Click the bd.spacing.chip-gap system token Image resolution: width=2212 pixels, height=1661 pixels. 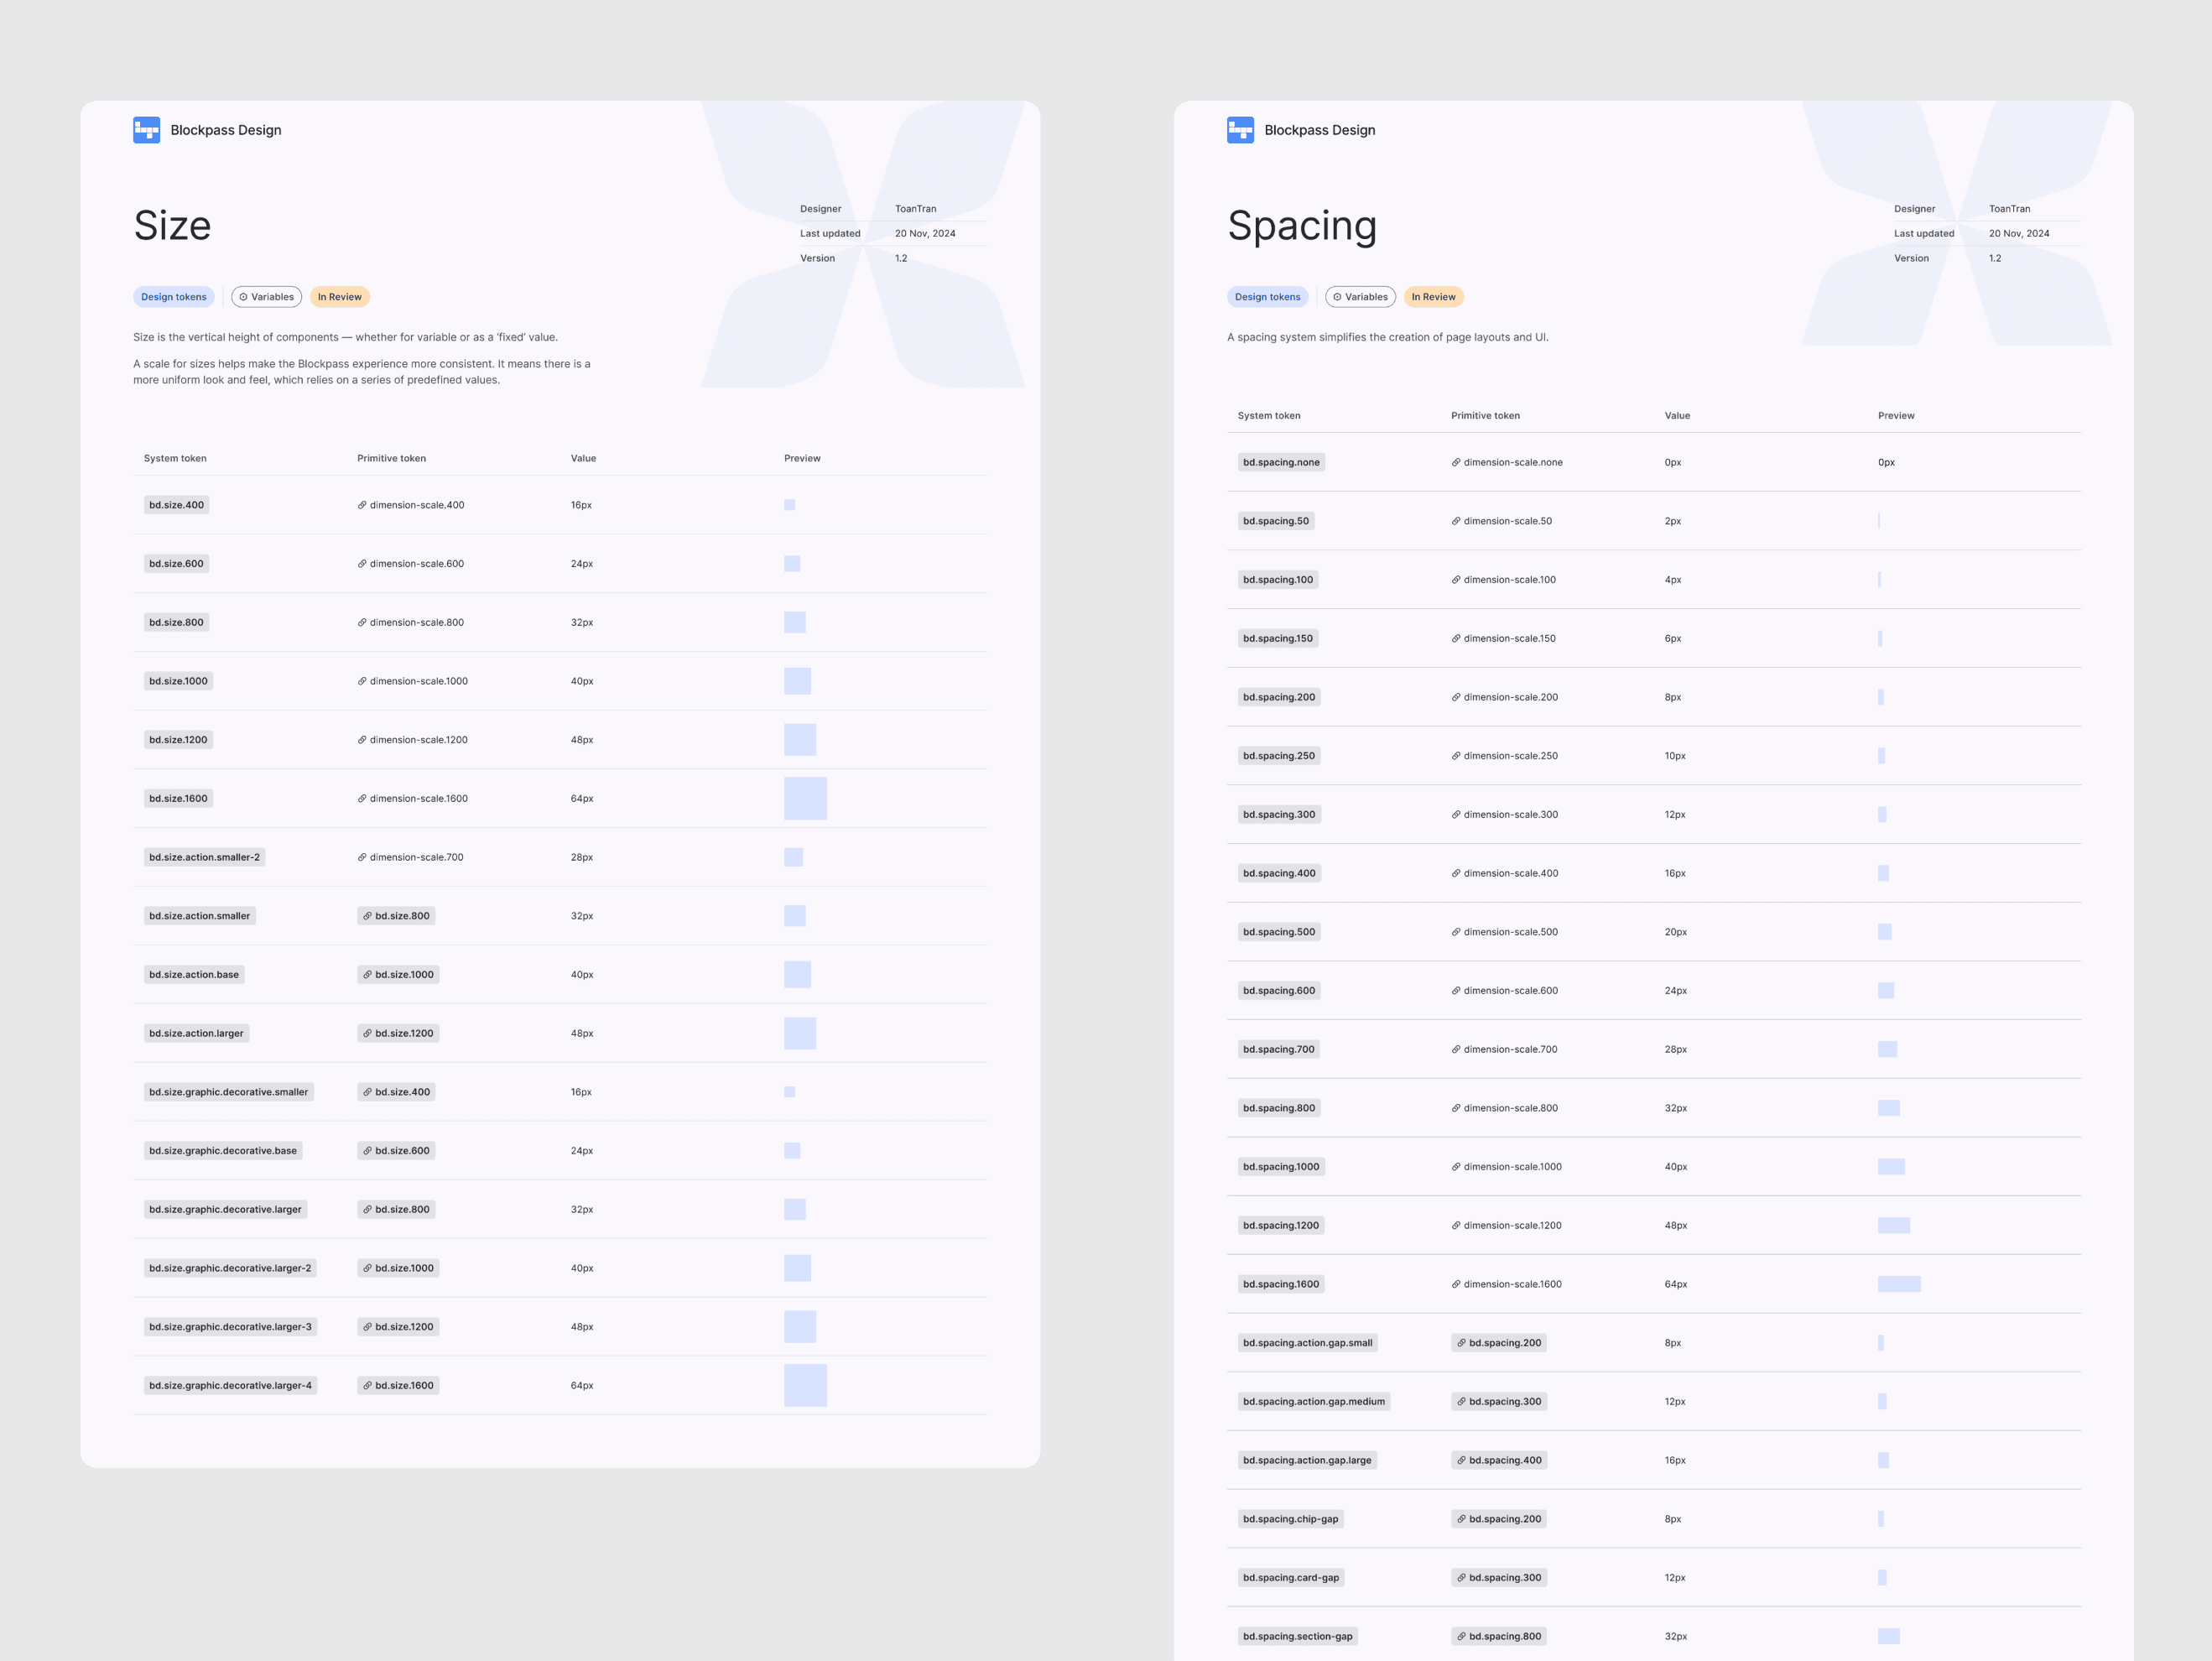[1290, 1518]
